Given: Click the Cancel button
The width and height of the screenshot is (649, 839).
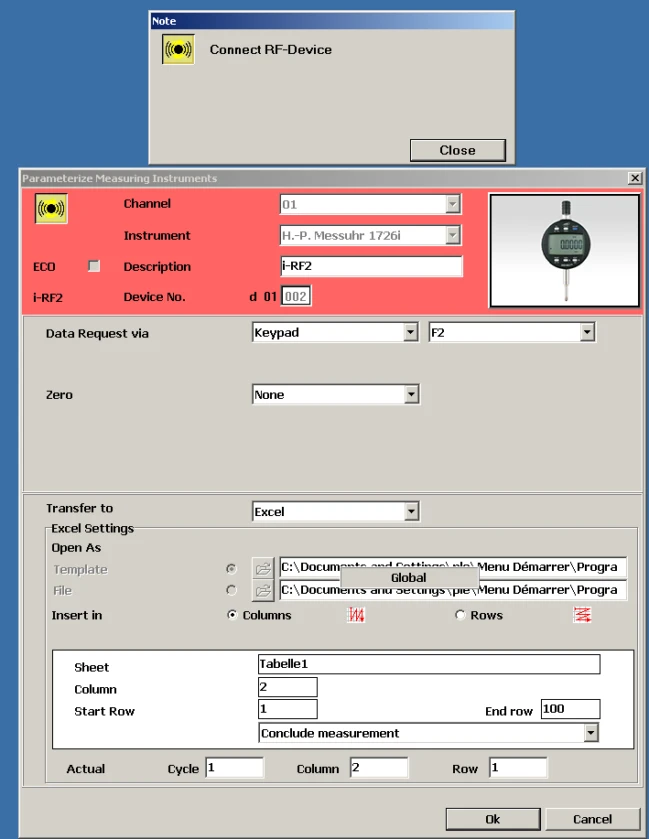Looking at the screenshot, I should coord(592,818).
